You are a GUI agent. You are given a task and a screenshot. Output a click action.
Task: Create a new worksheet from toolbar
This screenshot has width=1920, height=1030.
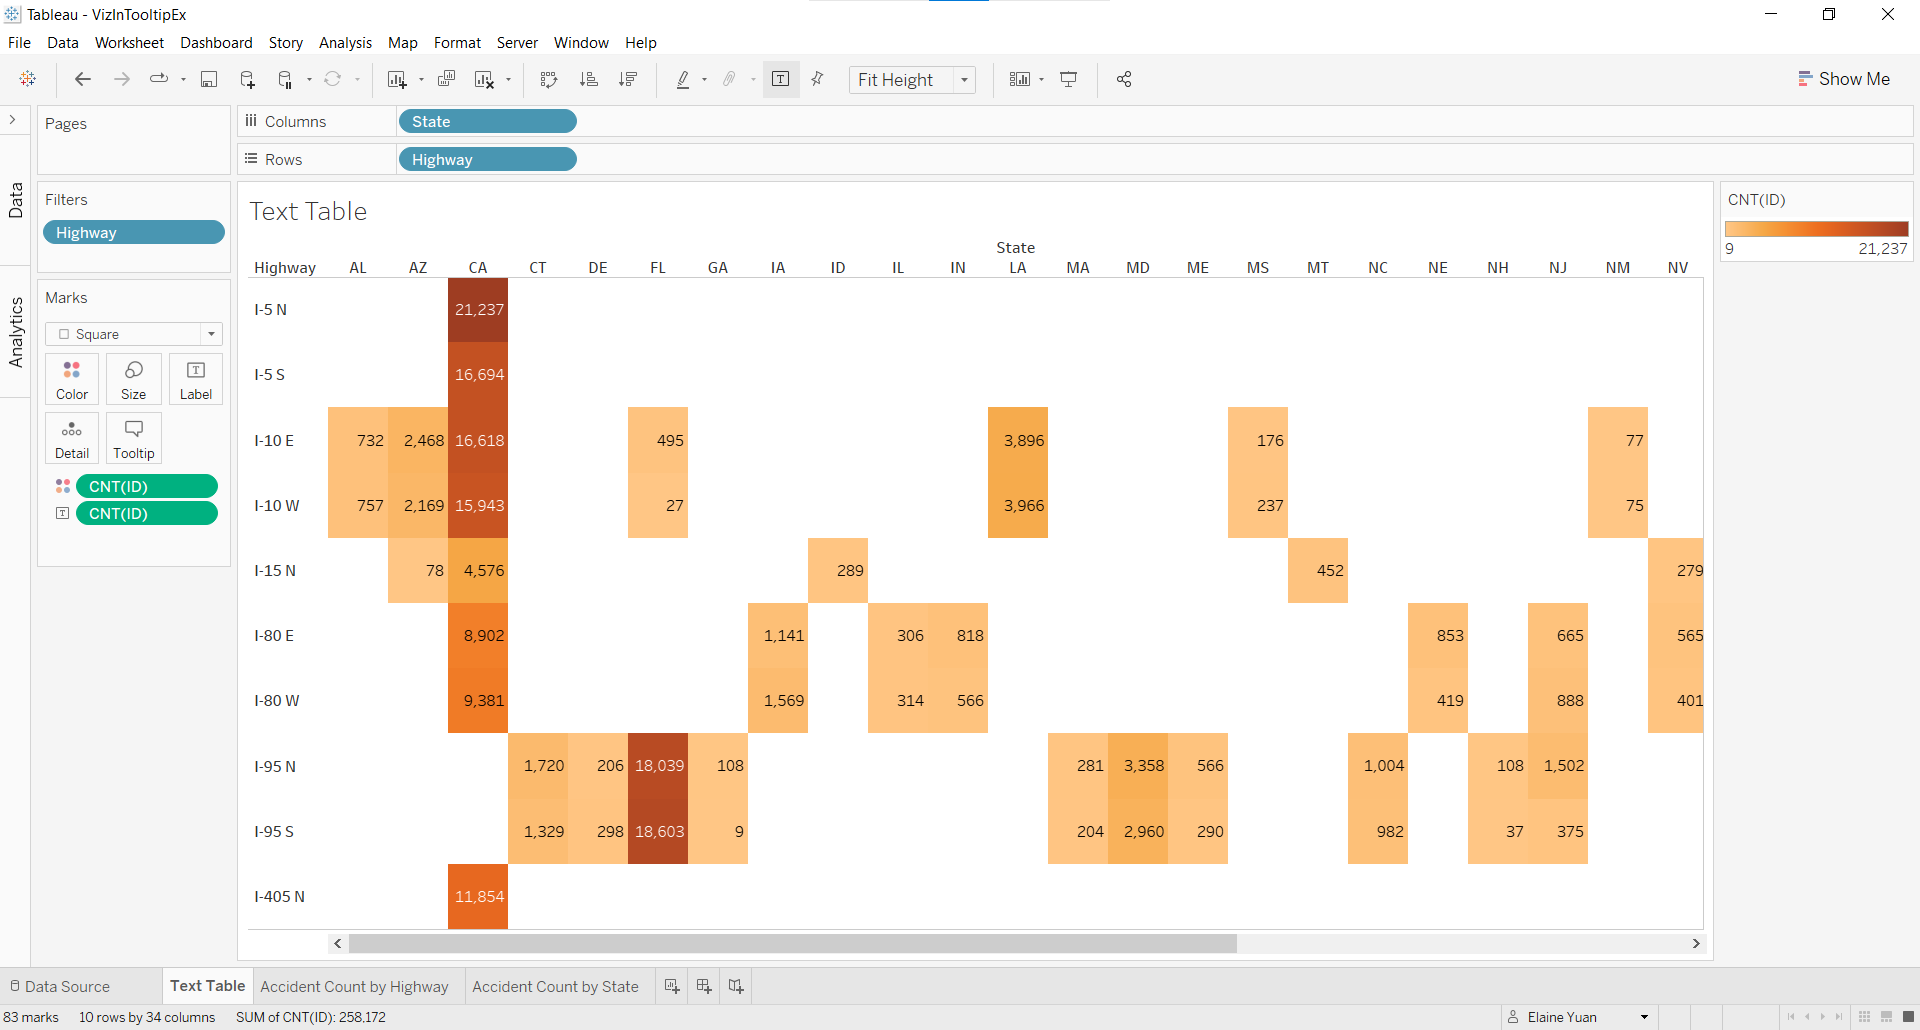[x=397, y=79]
